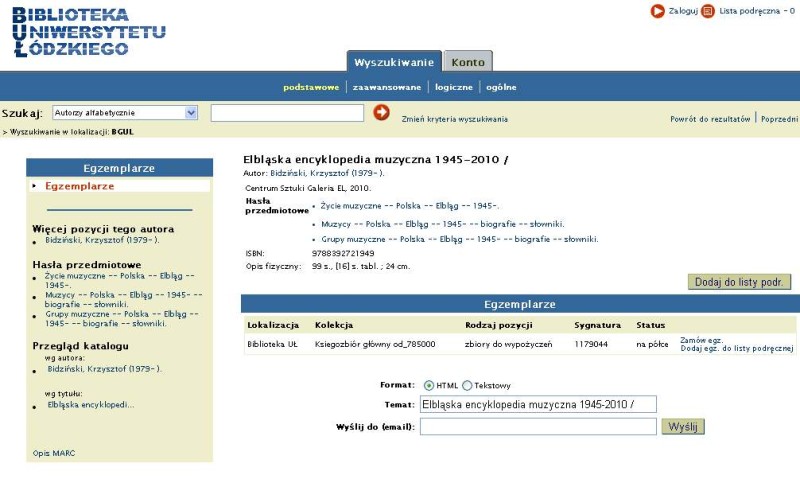
Task: Switch to the Wyszukiwanie tab
Action: pyautogui.click(x=393, y=62)
